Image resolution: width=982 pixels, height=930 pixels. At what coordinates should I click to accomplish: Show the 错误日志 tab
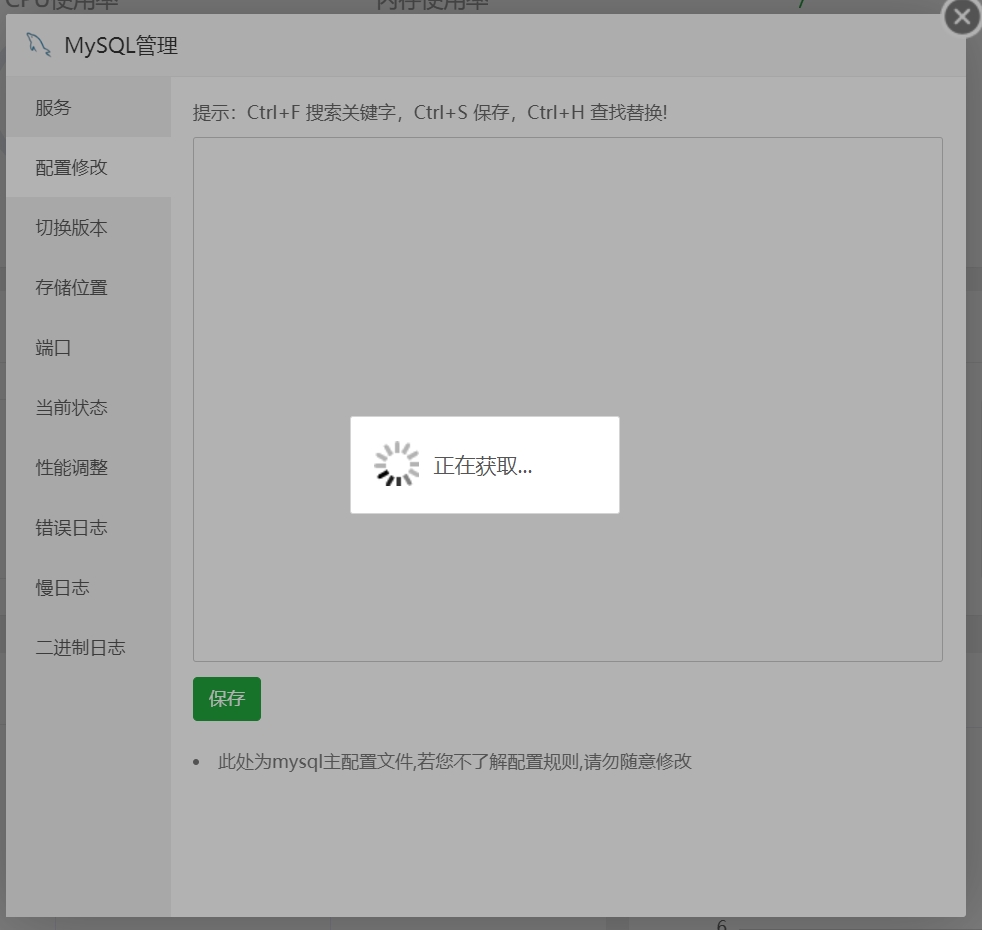coord(88,528)
